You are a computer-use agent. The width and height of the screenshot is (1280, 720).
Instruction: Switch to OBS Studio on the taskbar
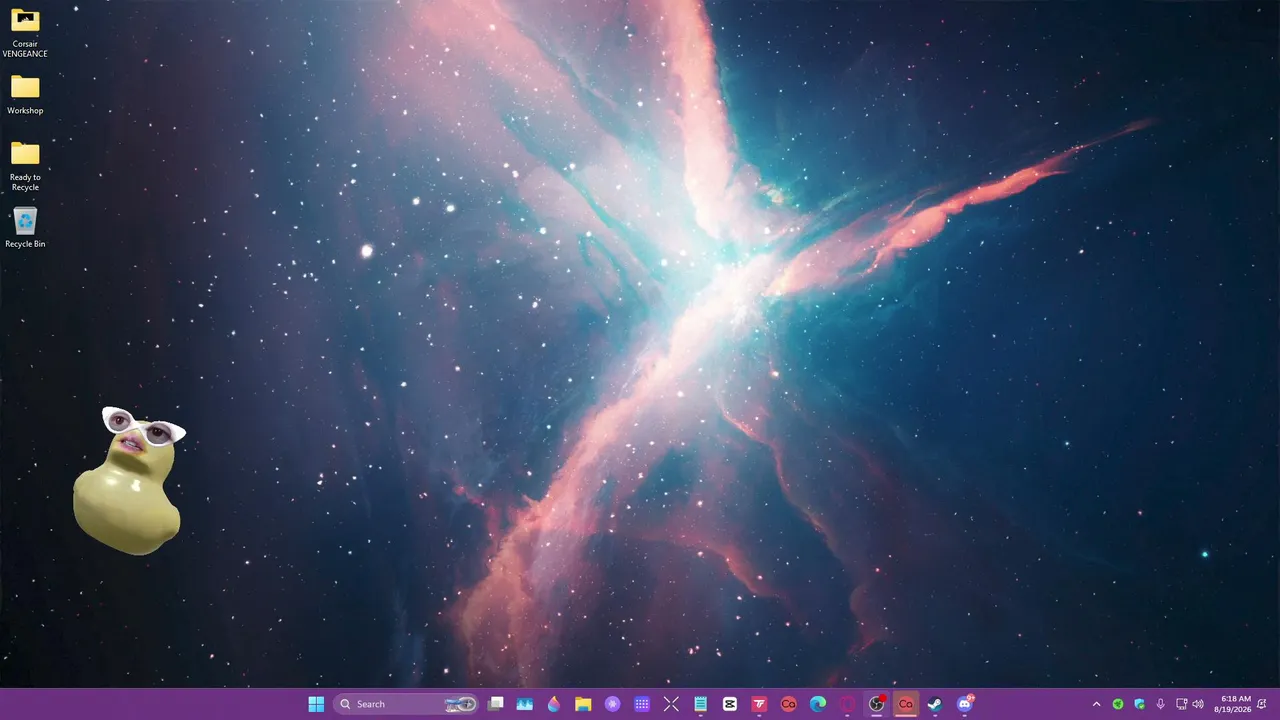(877, 704)
